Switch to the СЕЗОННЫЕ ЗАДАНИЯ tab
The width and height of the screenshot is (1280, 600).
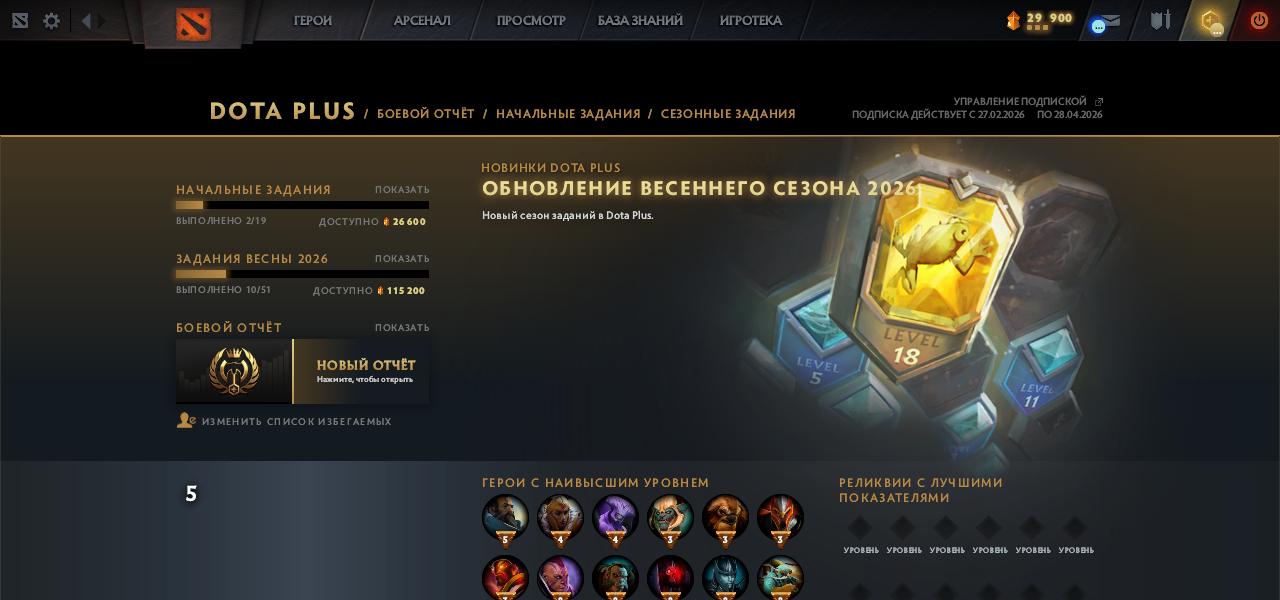(x=728, y=114)
